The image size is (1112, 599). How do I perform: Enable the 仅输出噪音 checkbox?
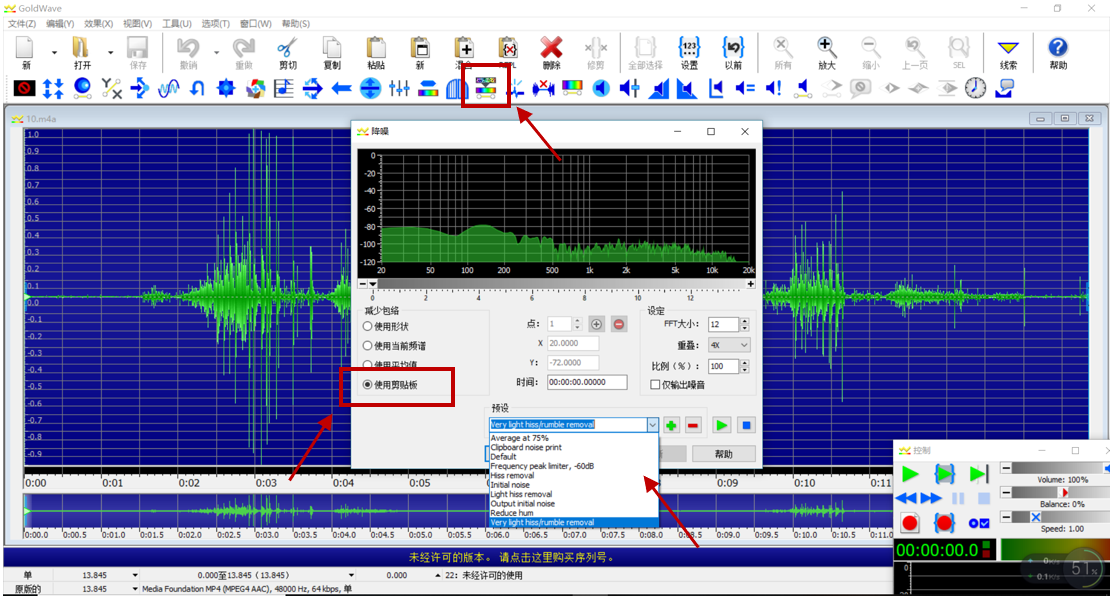point(655,384)
